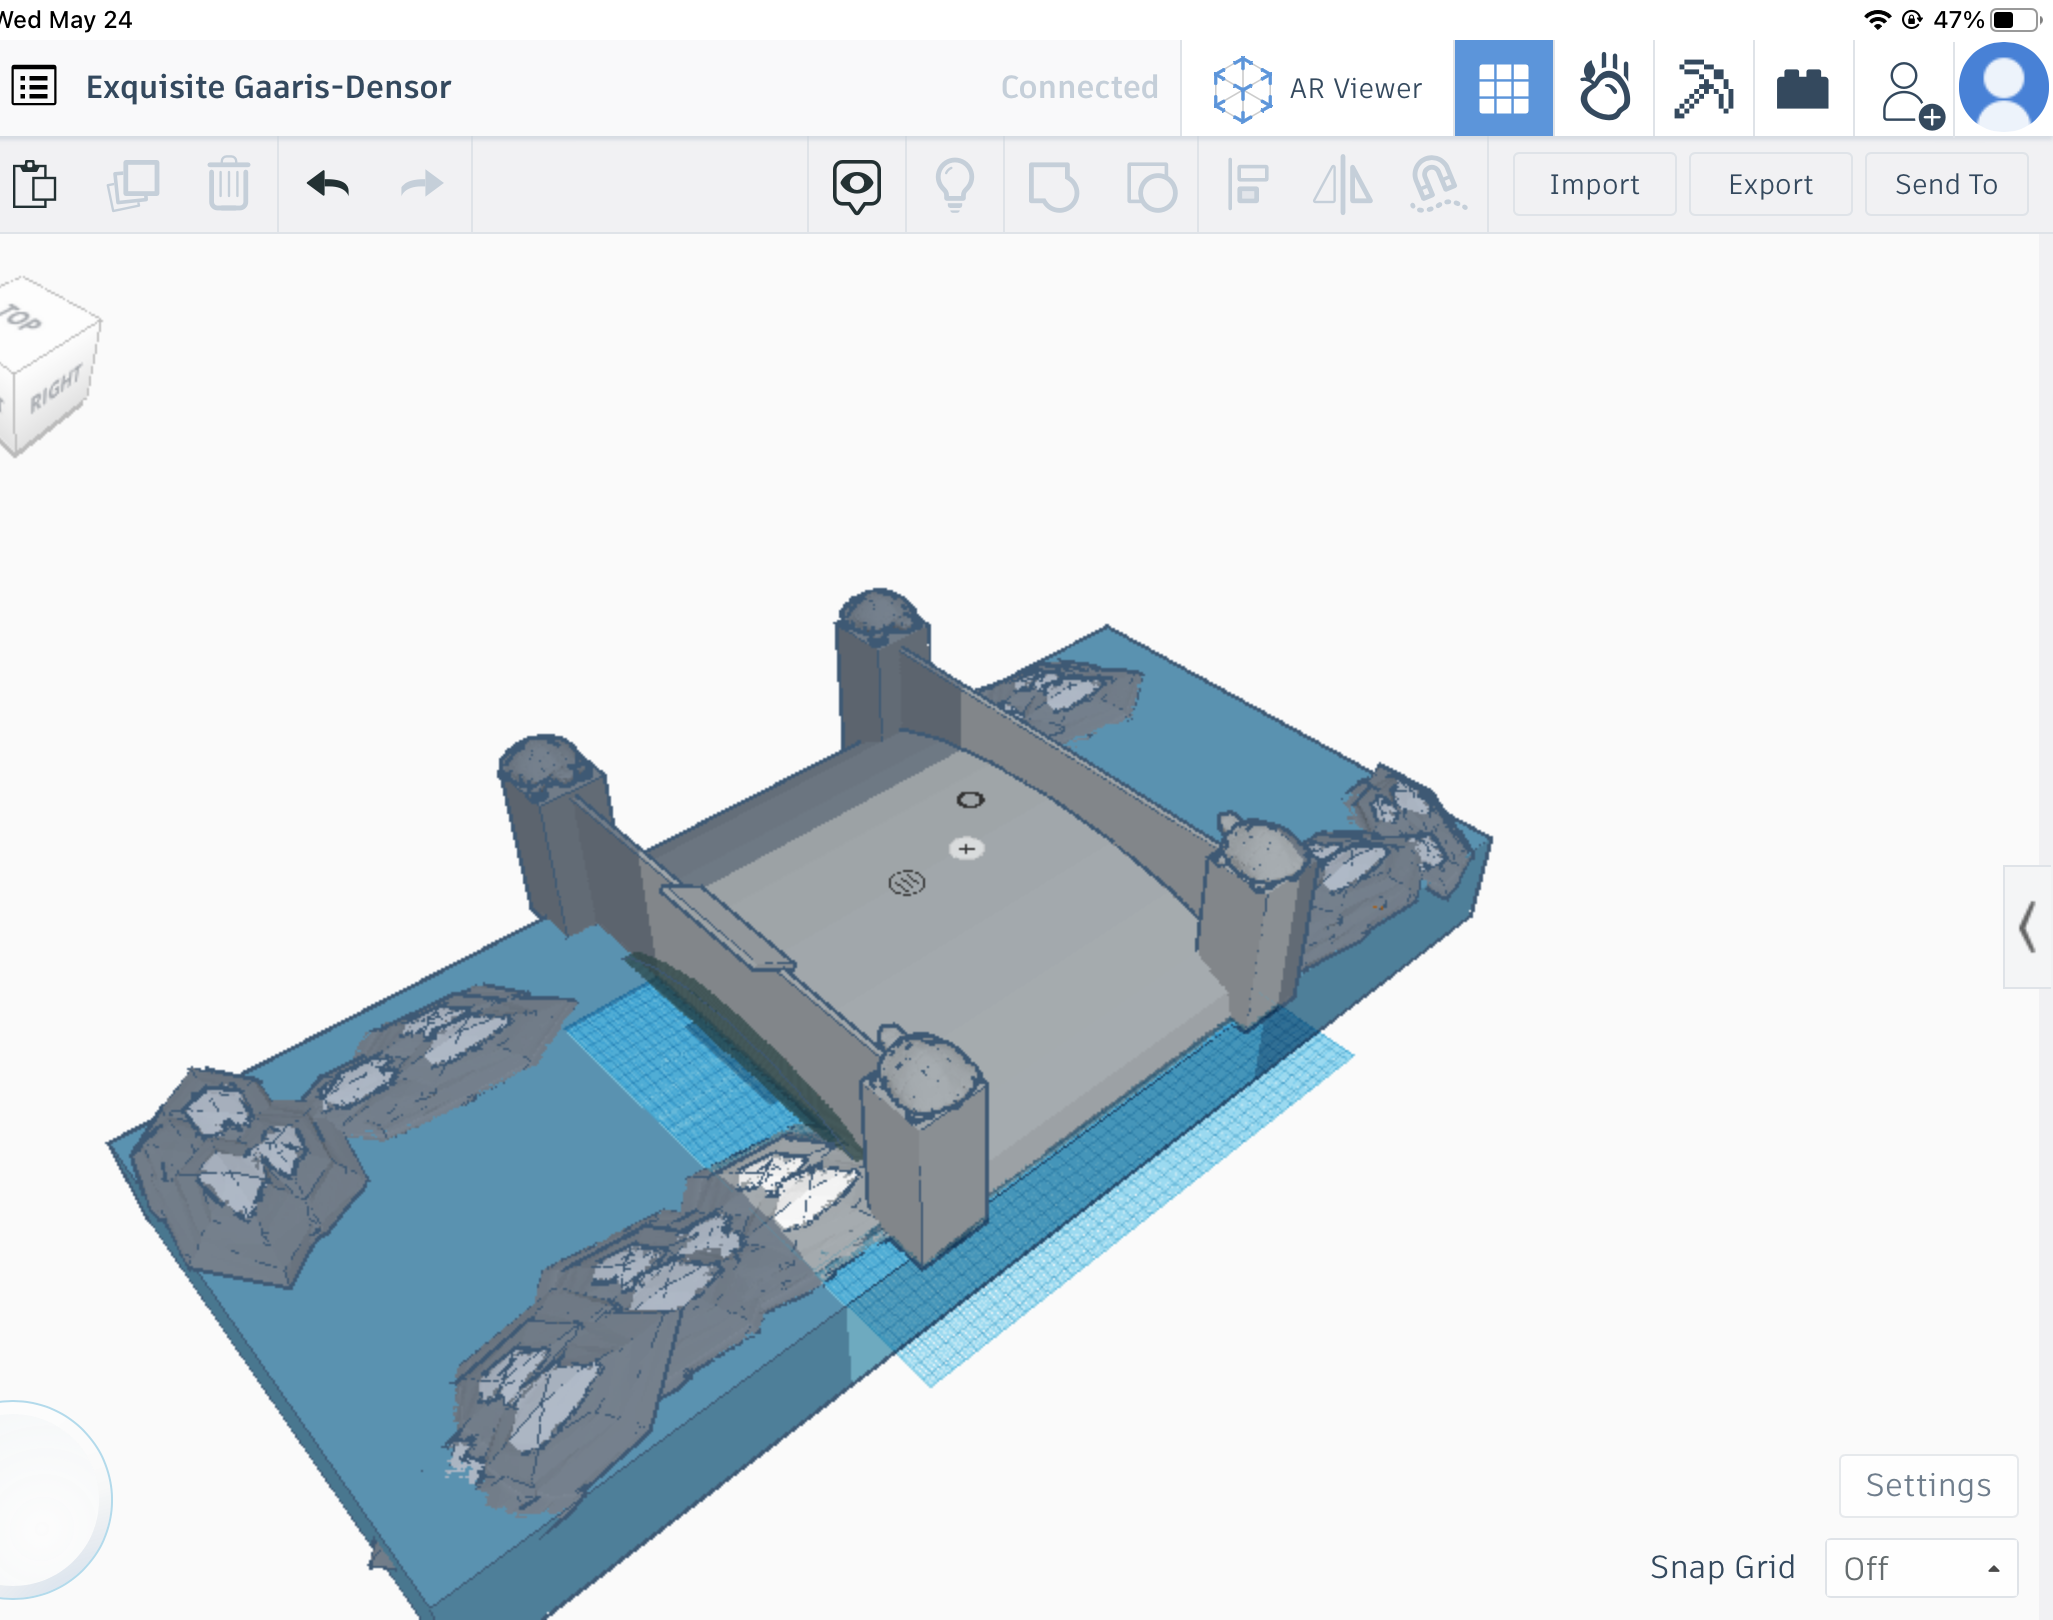Open the AR Viewer
Image resolution: width=2053 pixels, height=1620 pixels.
pos(1318,88)
